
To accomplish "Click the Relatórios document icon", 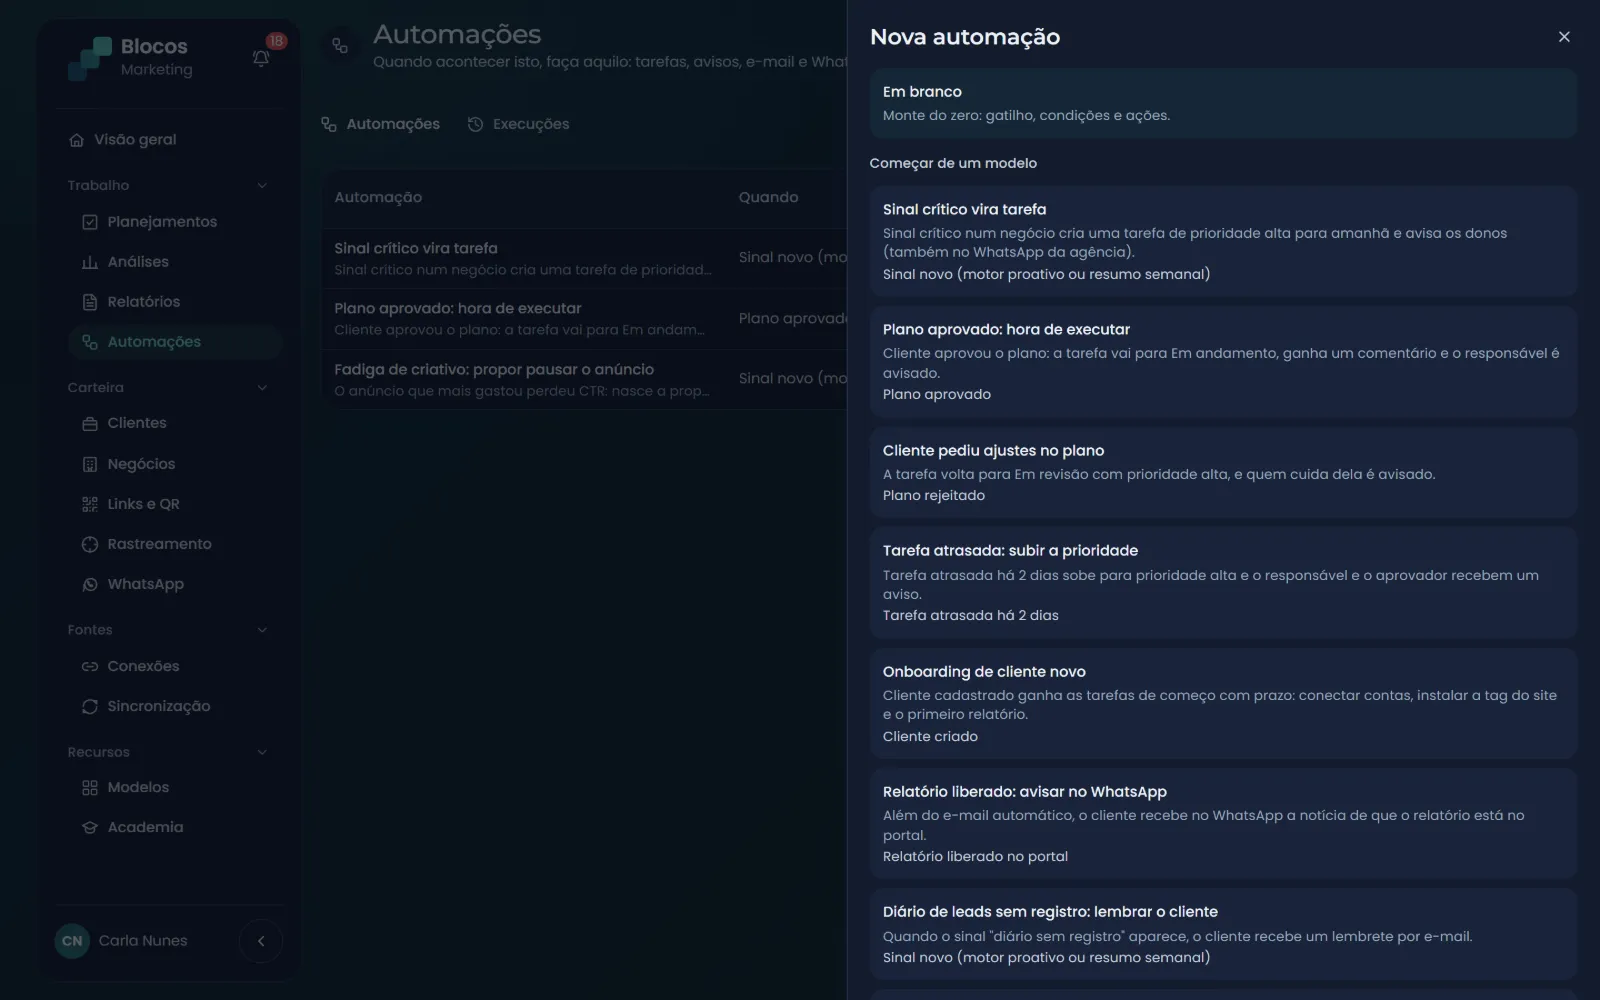I will tap(90, 302).
